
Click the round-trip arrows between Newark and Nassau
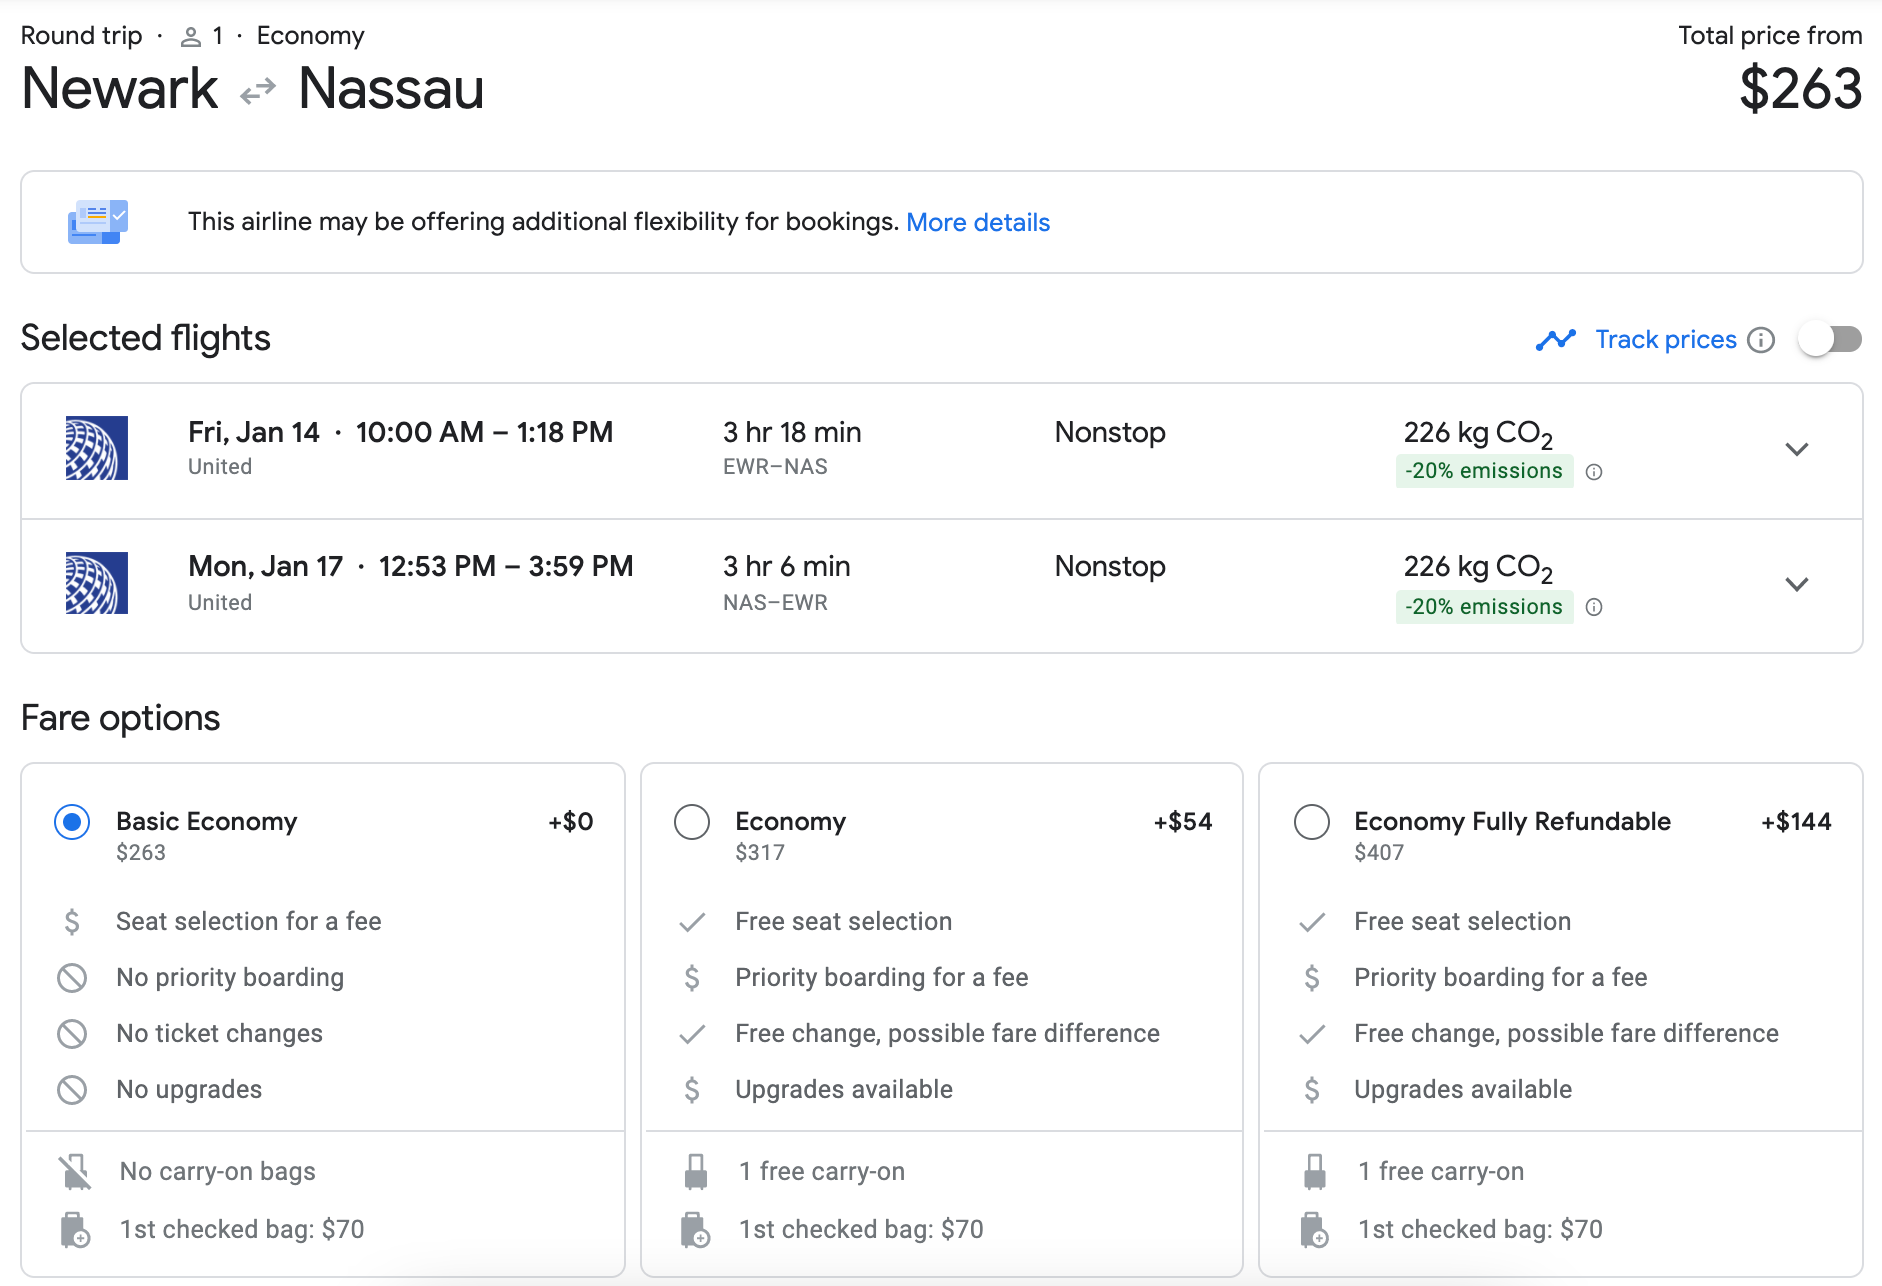point(258,91)
